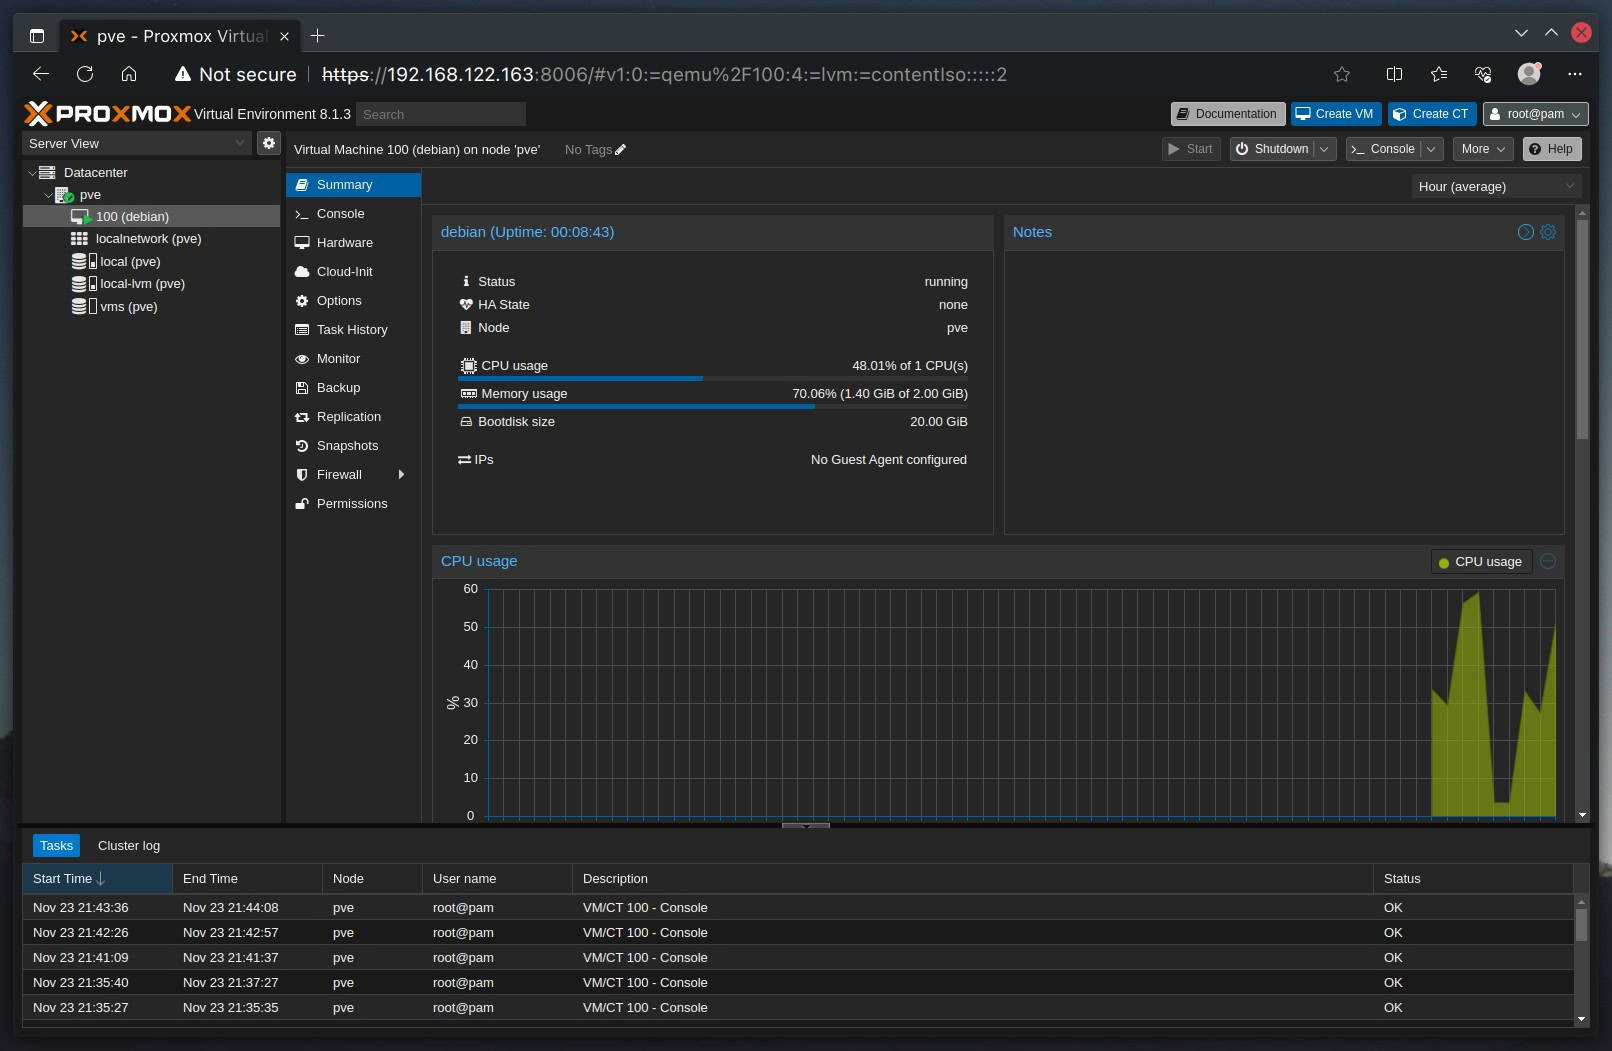Expand the Firewall submenu arrow
Screen dimensions: 1612x1051
401,475
